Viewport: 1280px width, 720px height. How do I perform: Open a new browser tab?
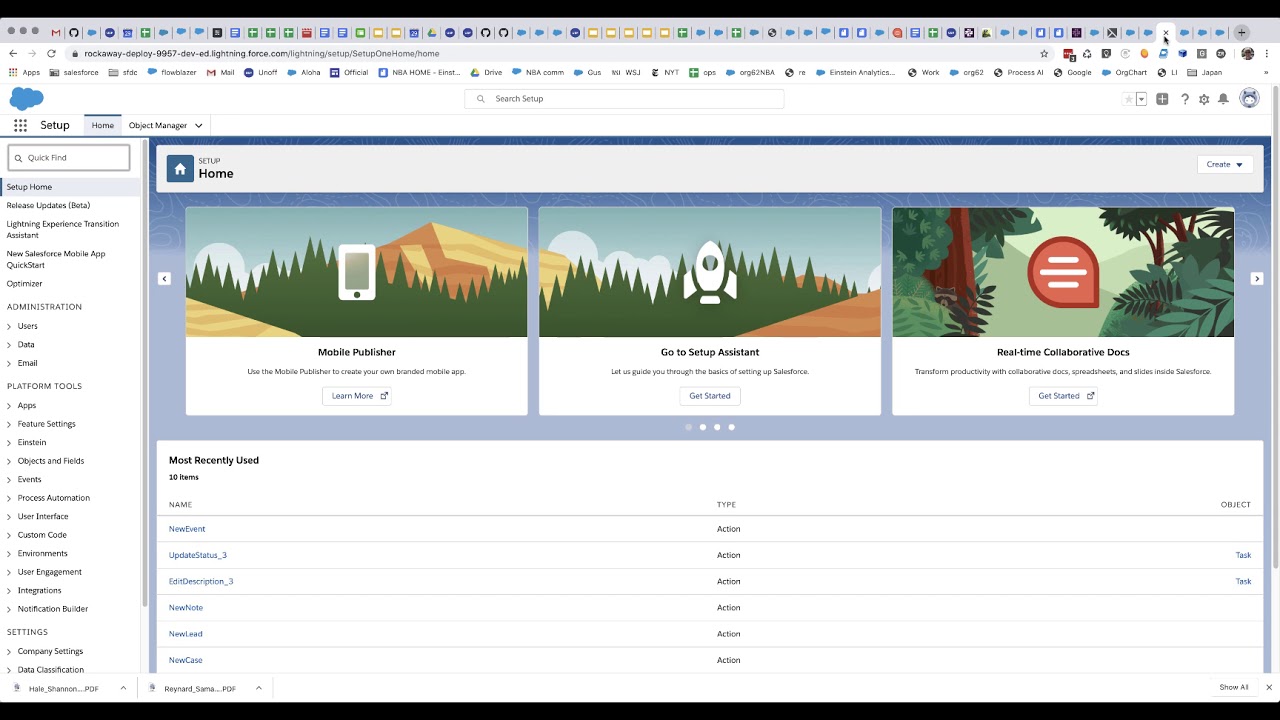click(1241, 33)
